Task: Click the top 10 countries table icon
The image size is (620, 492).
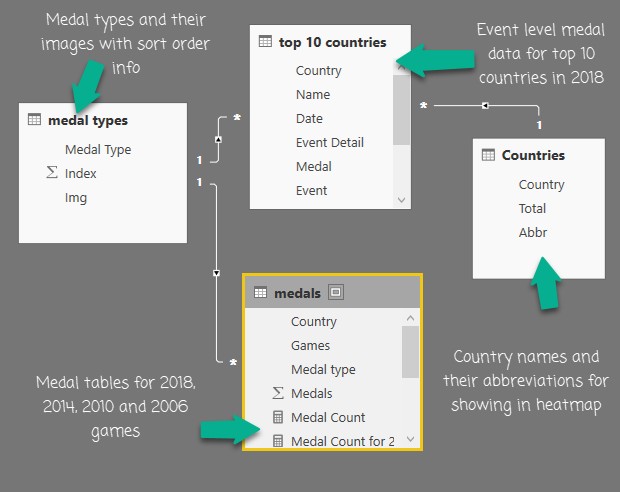Action: pos(265,42)
